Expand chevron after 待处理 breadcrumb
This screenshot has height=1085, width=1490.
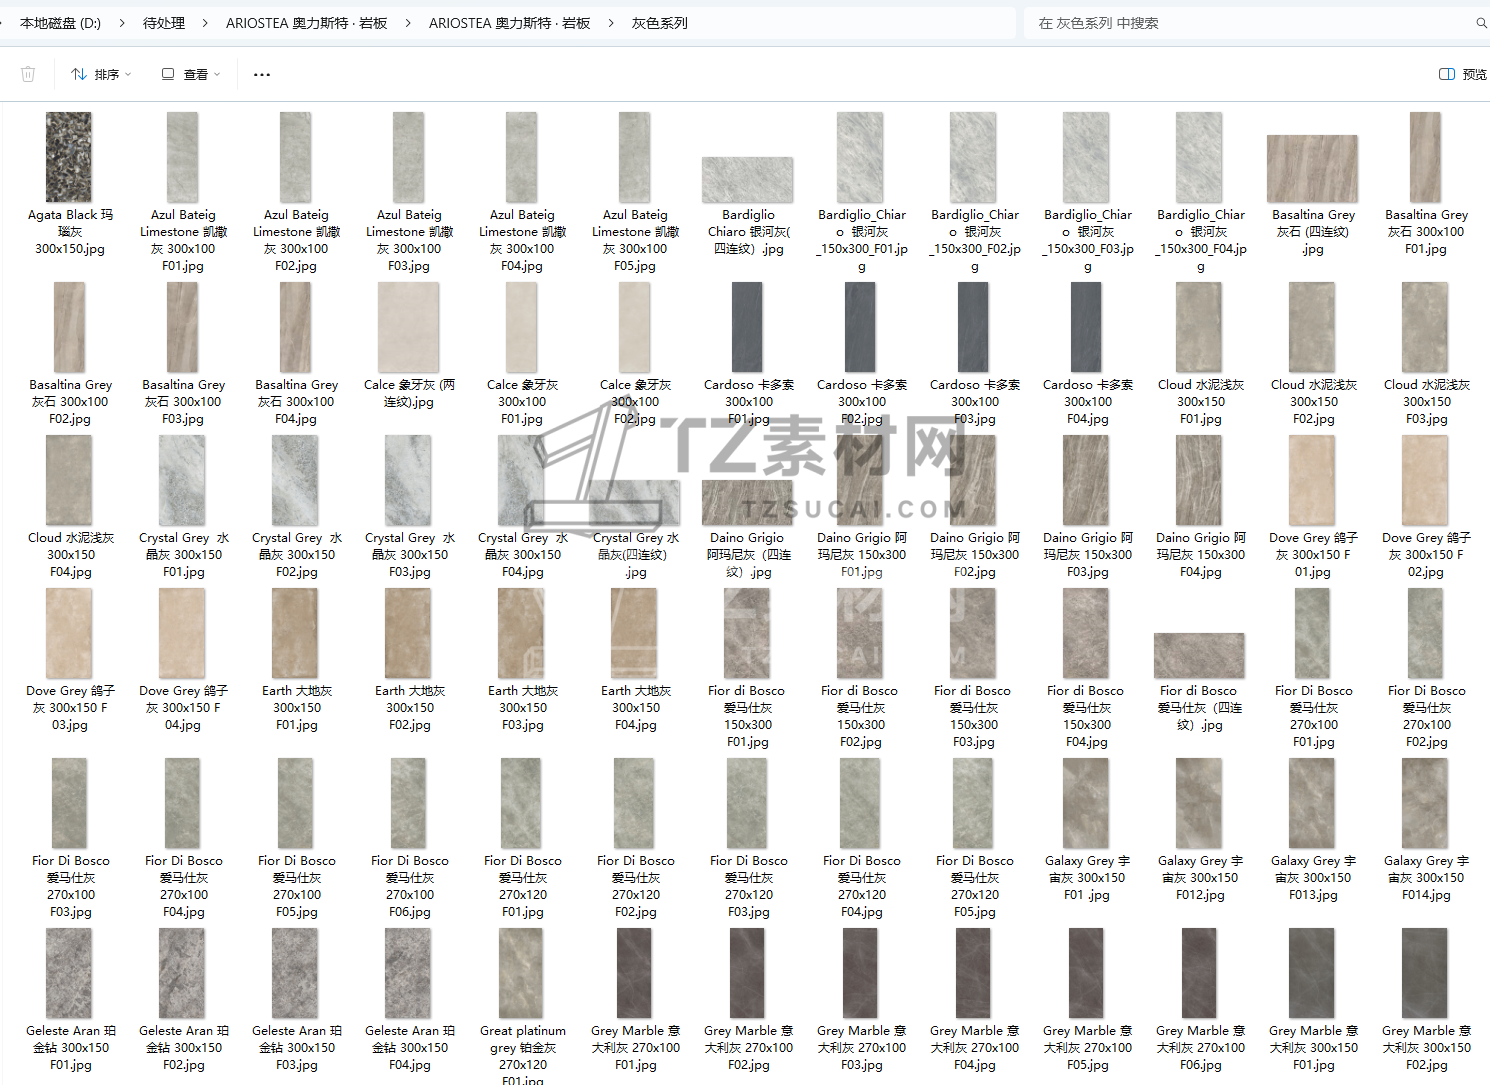(x=205, y=23)
